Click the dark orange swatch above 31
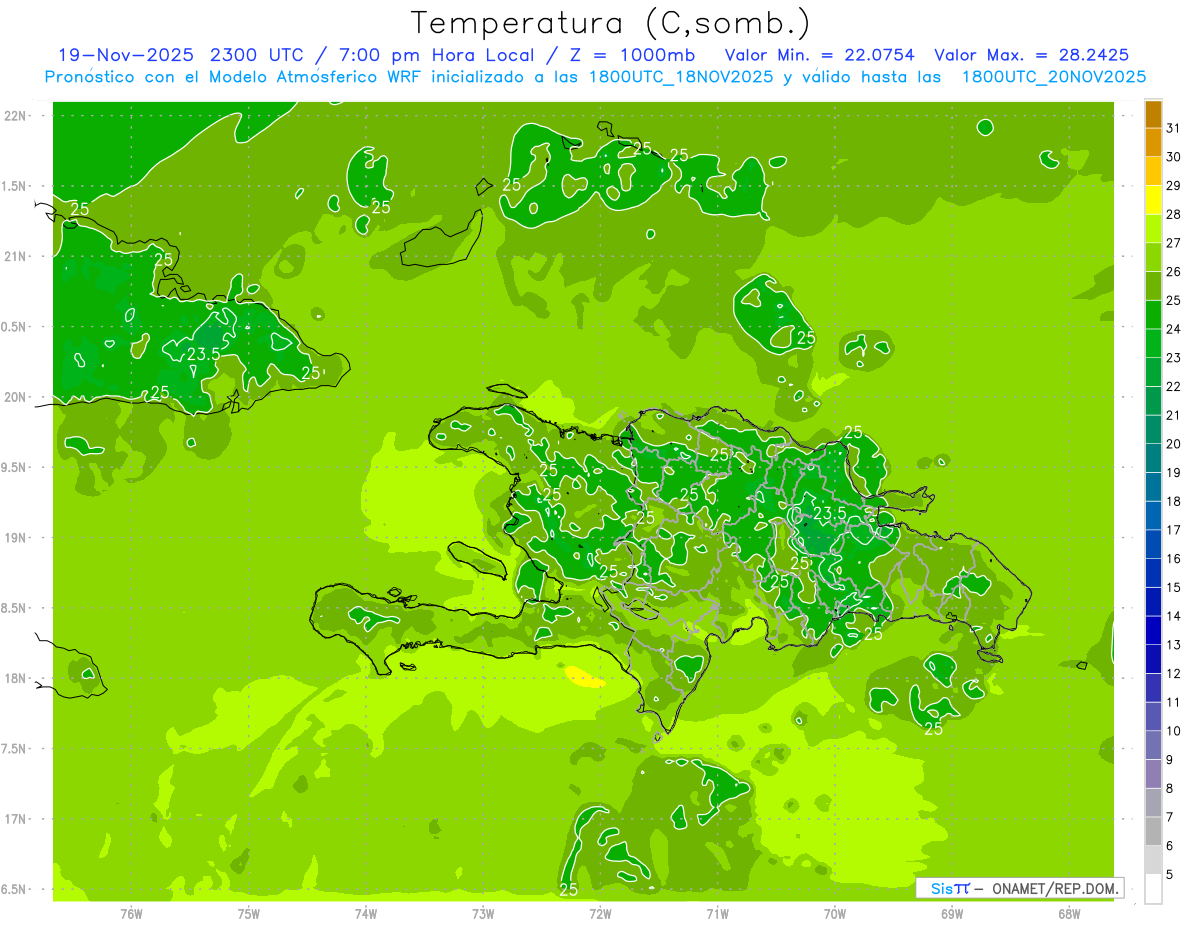Viewport: 1200px width, 927px height. click(x=1153, y=115)
